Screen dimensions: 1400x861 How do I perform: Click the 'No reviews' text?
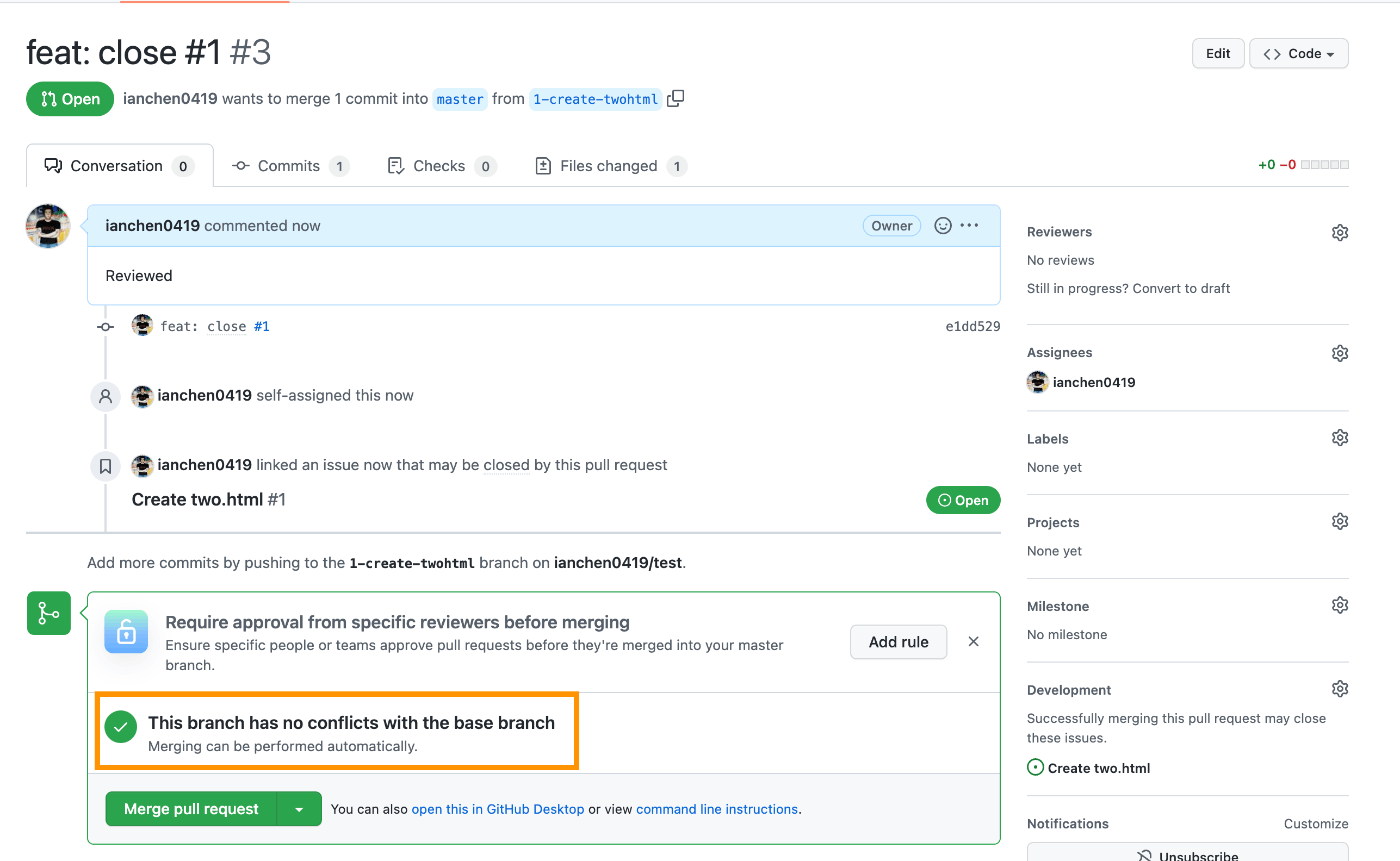pyautogui.click(x=1061, y=260)
